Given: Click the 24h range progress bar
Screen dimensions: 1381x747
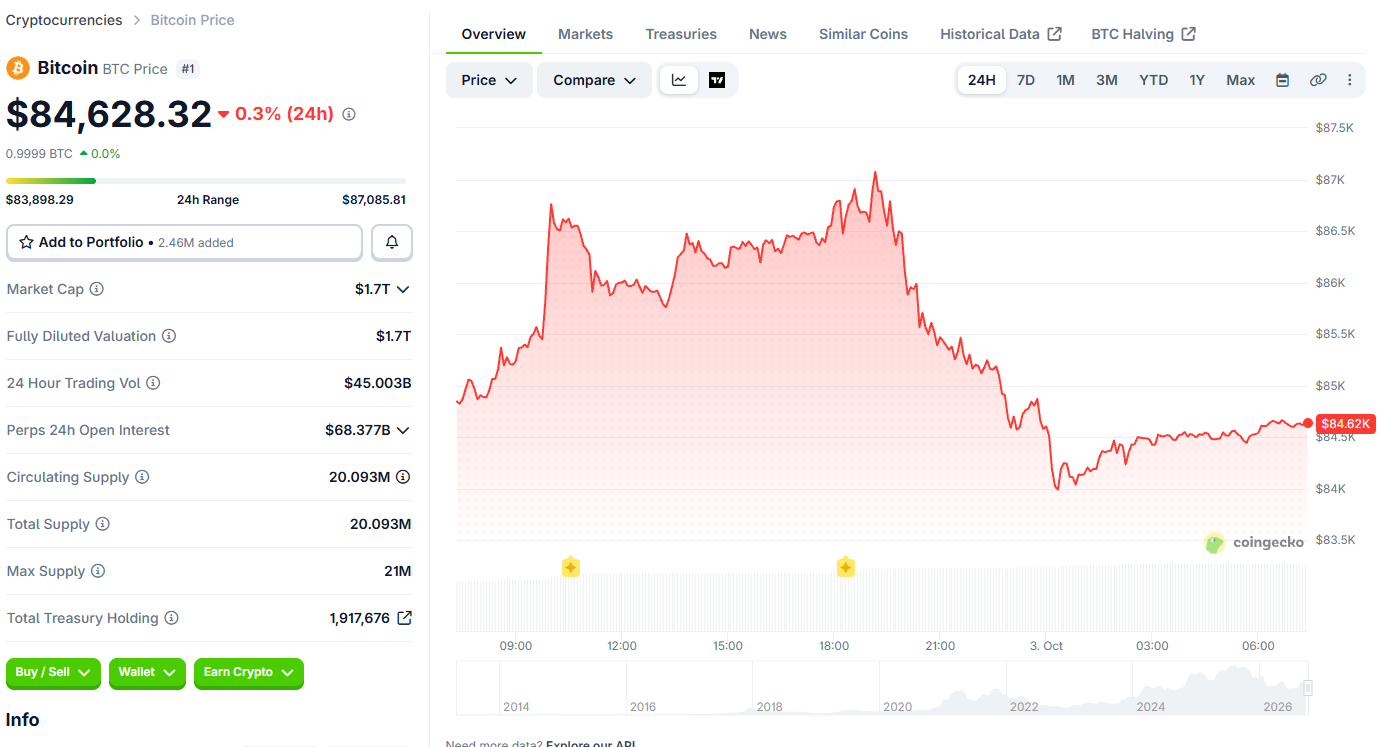Looking at the screenshot, I should coord(206,181).
